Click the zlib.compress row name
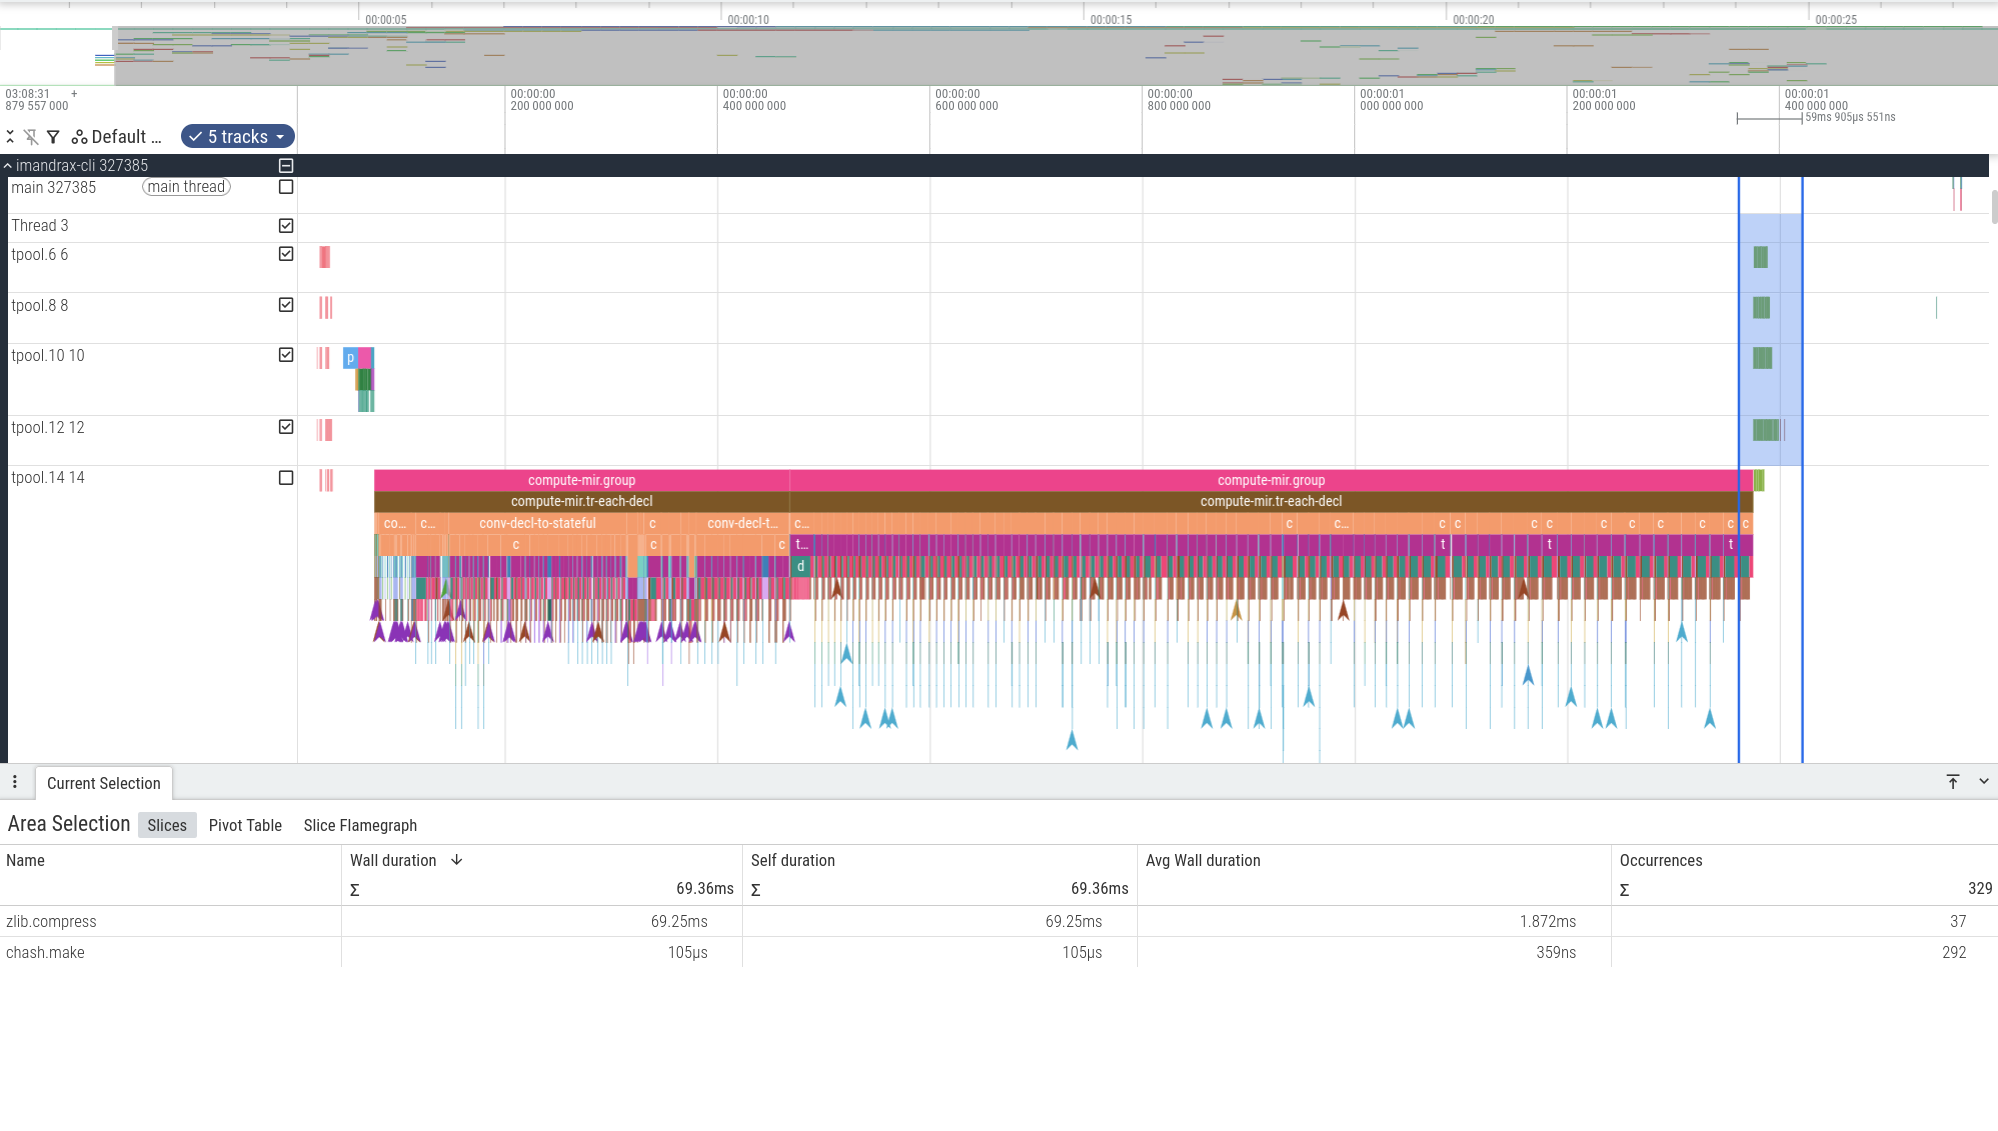This screenshot has height=1131, width=1998. coord(51,921)
